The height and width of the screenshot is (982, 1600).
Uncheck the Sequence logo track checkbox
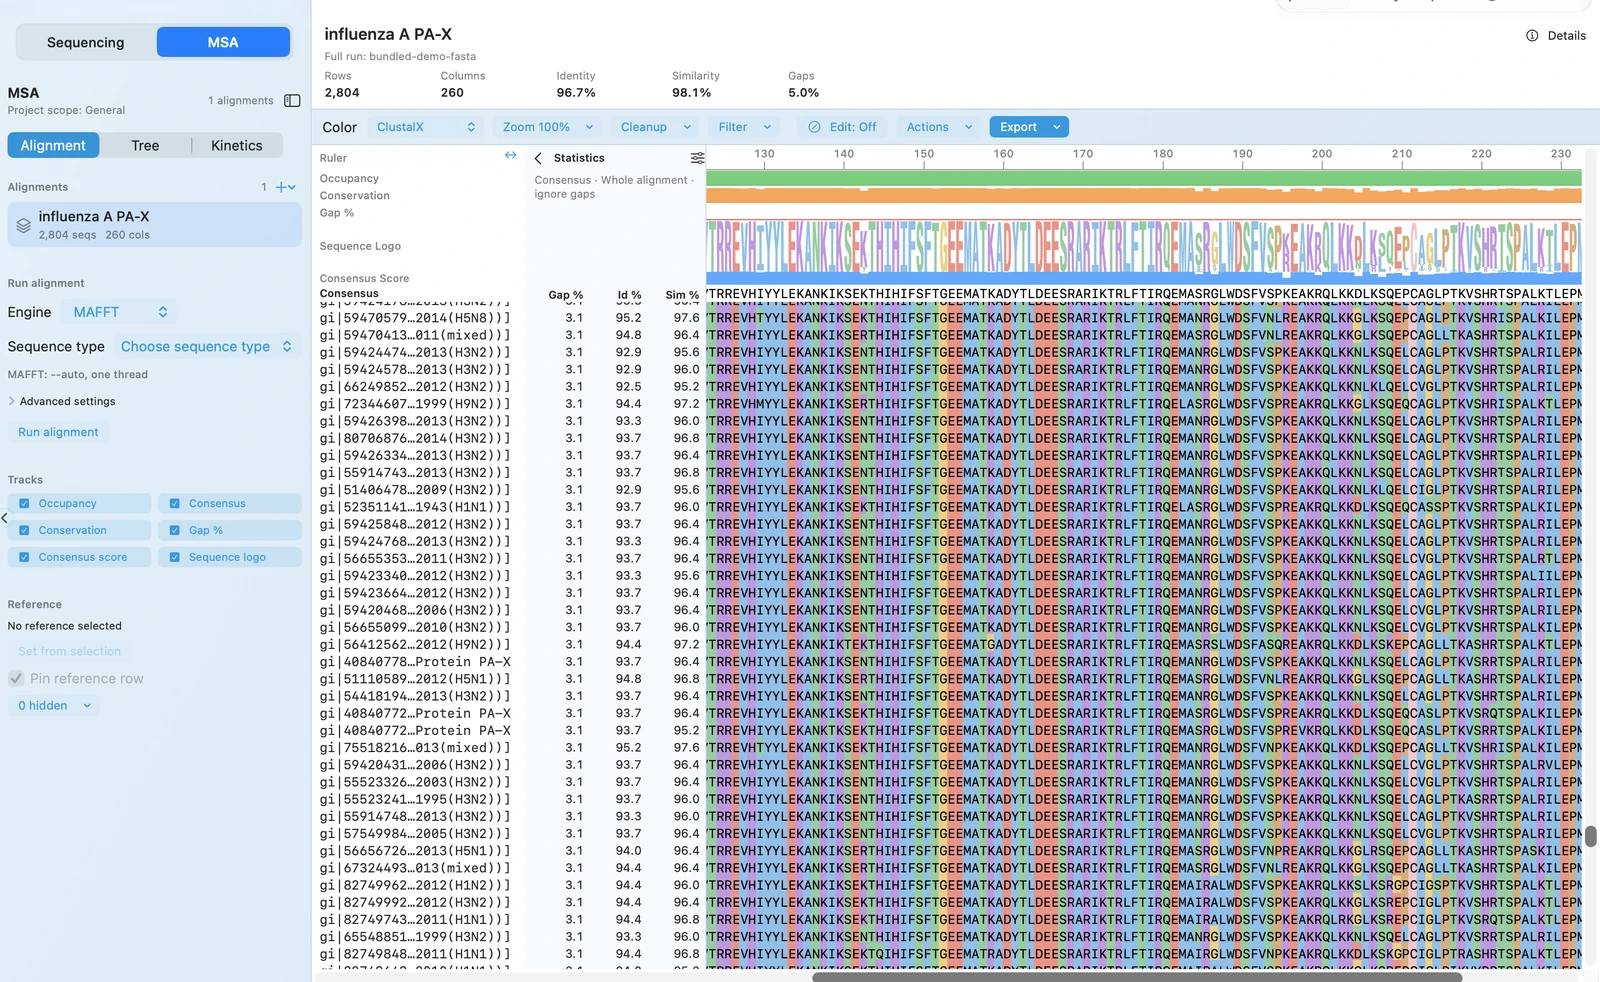coord(175,558)
